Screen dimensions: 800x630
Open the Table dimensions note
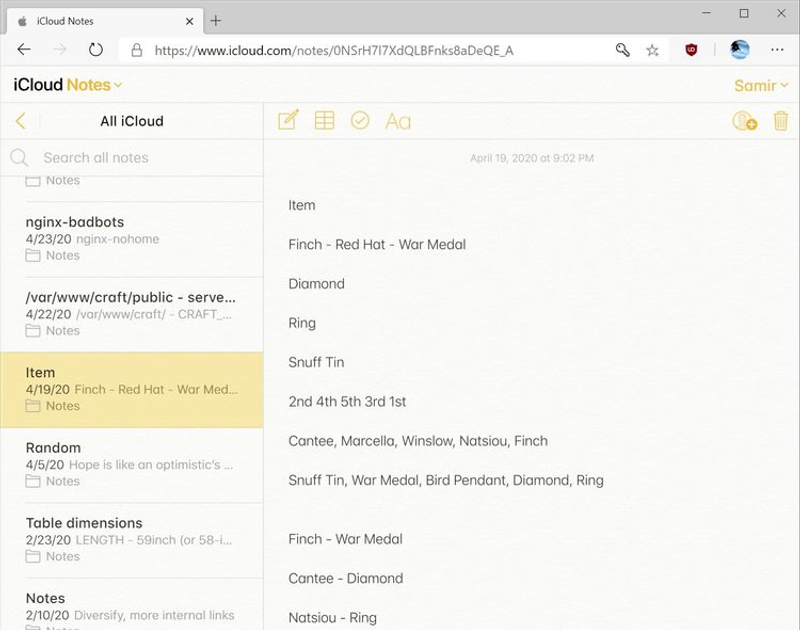132,540
